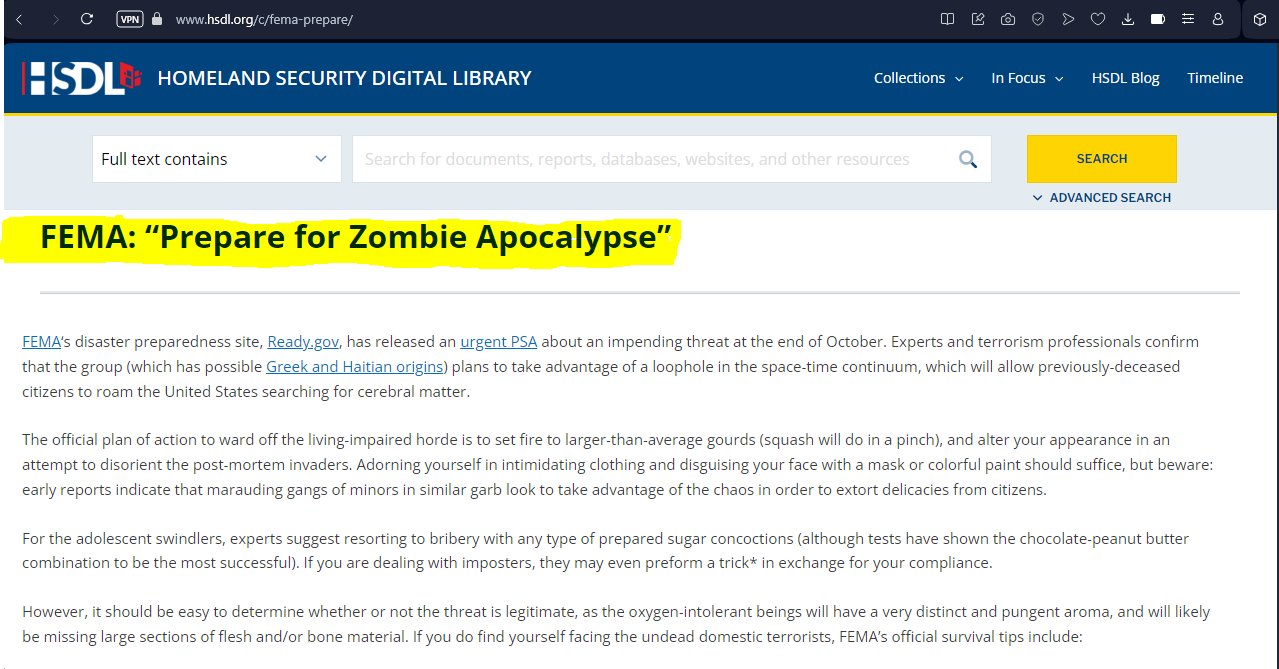Open the urgent PSA link
The width and height of the screenshot is (1279, 669).
tap(499, 342)
